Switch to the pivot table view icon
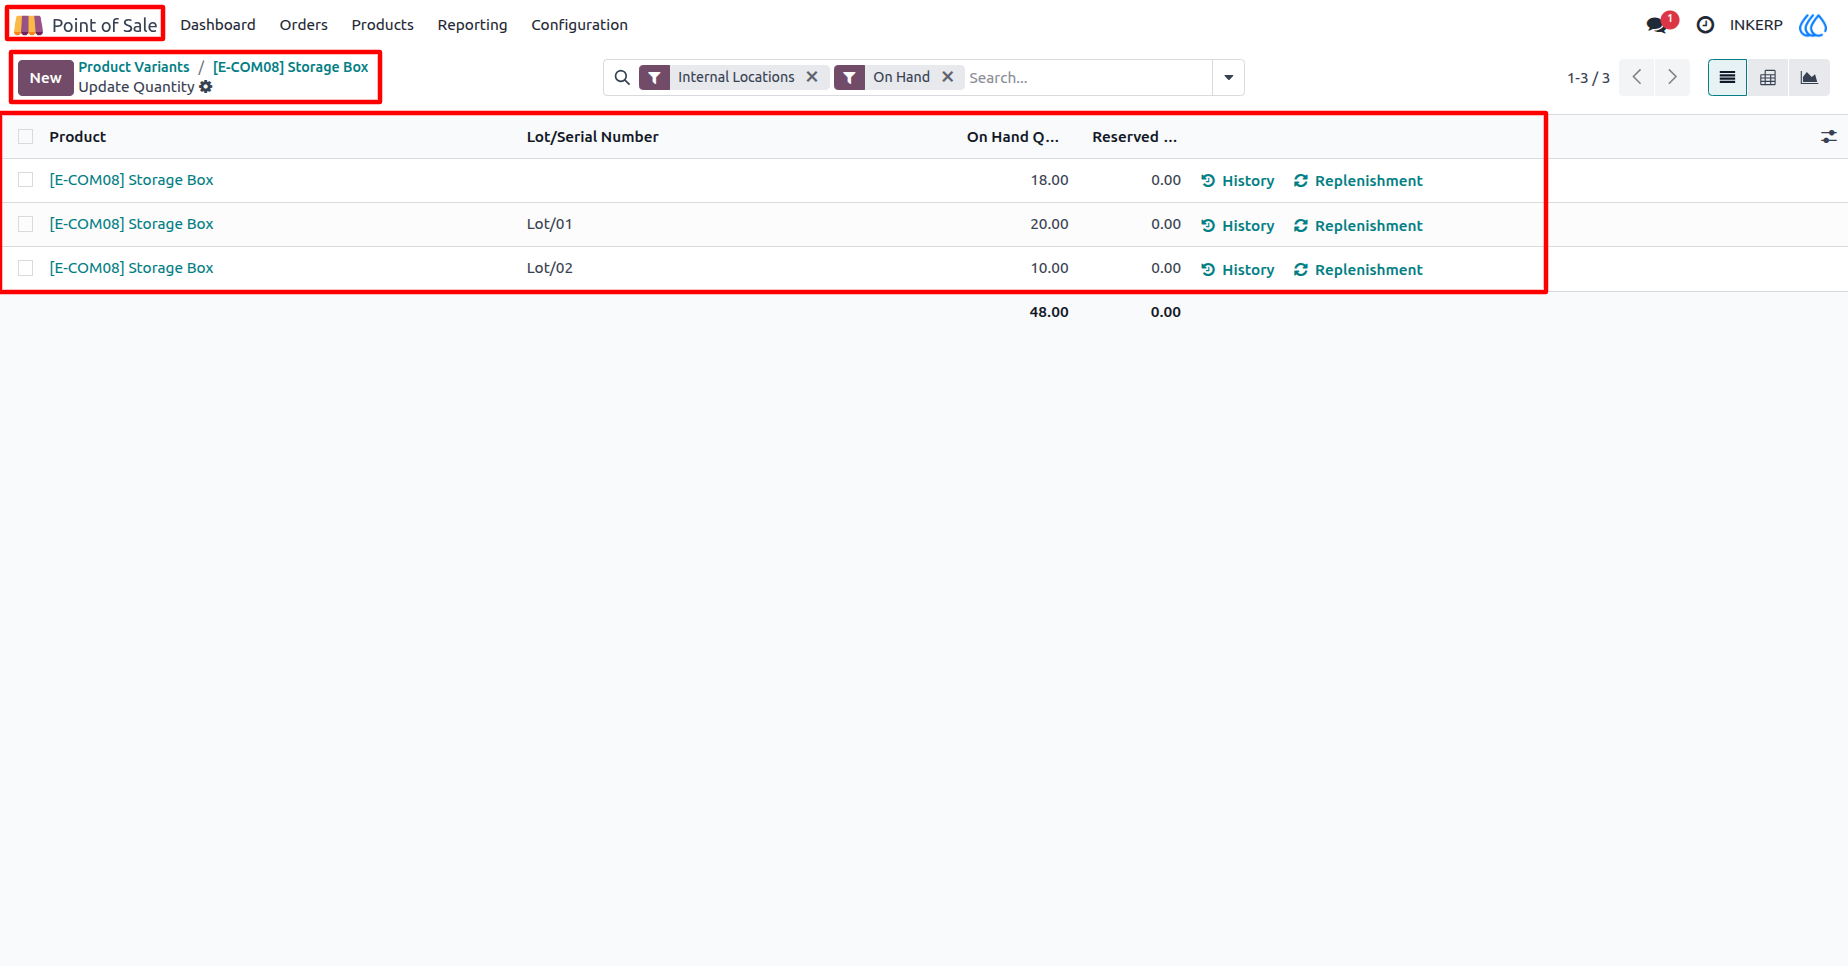 point(1768,77)
